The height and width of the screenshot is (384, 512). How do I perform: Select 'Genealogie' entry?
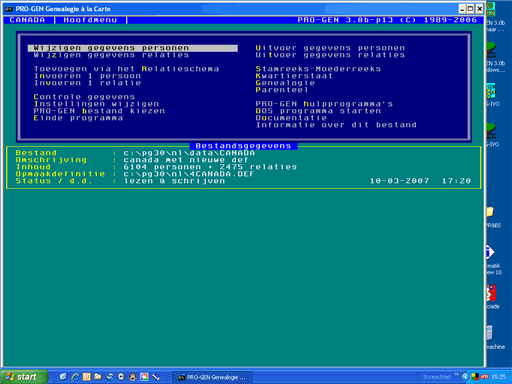click(285, 83)
